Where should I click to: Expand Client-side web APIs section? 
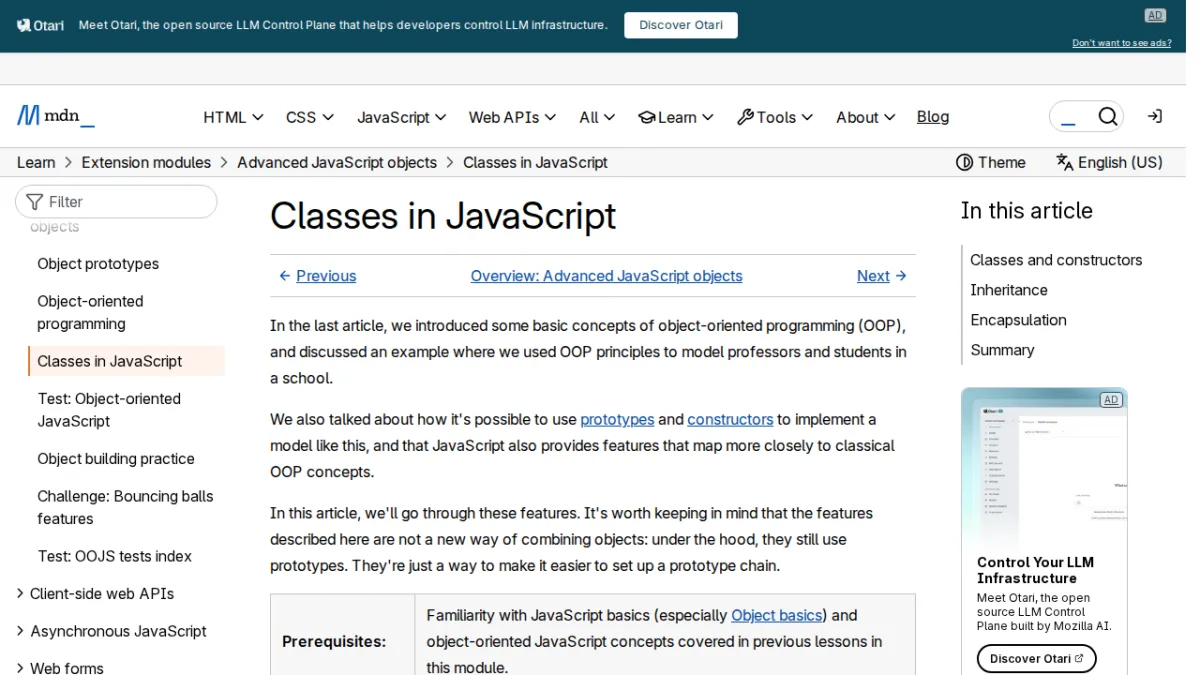pos(96,593)
